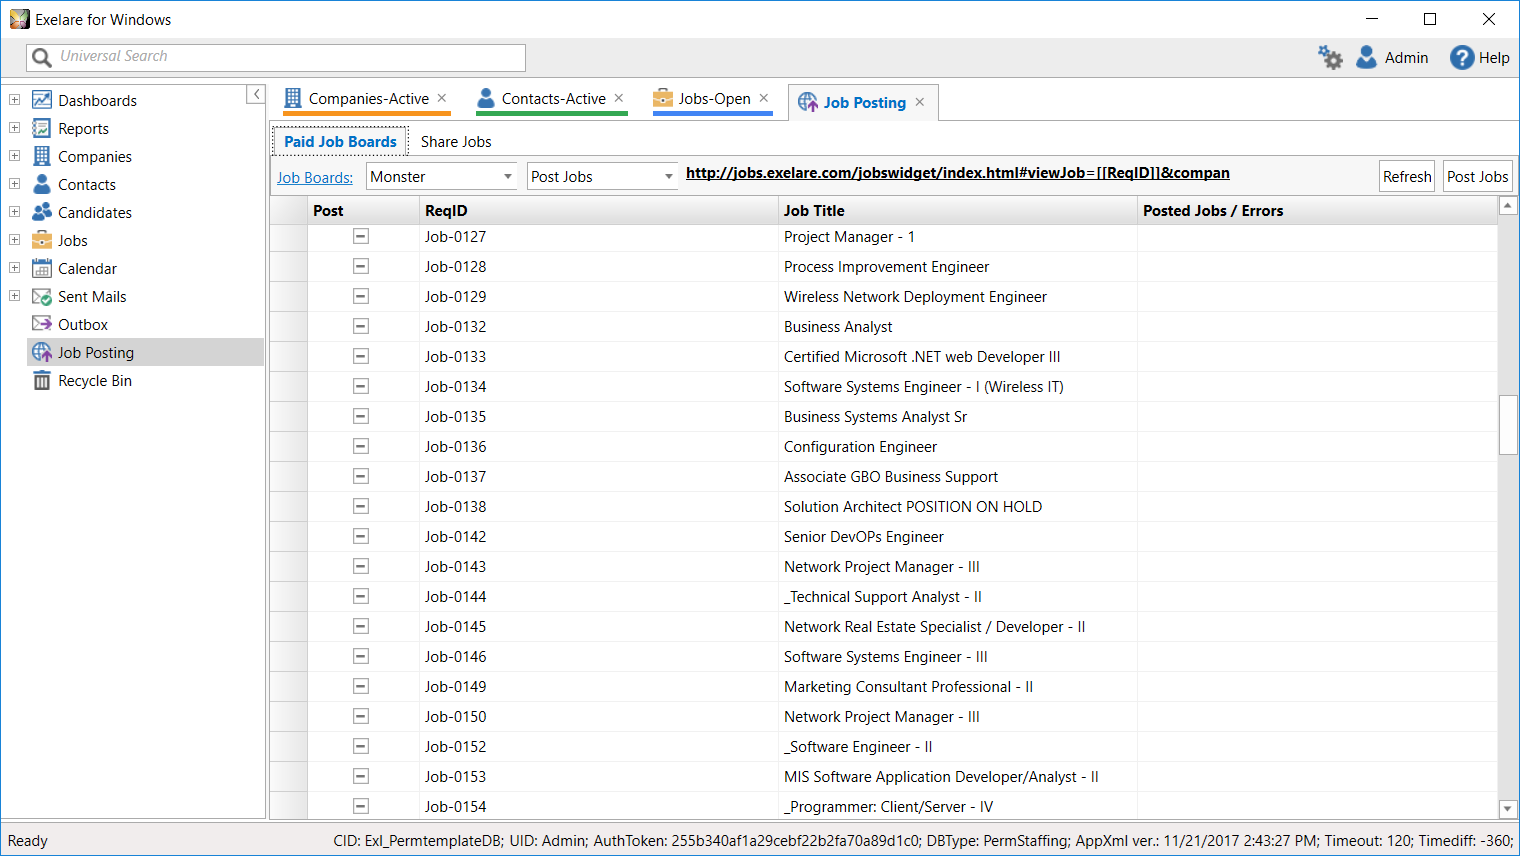1520x856 pixels.
Task: Click the Candidates people icon in sidebar
Action: [x=42, y=212]
